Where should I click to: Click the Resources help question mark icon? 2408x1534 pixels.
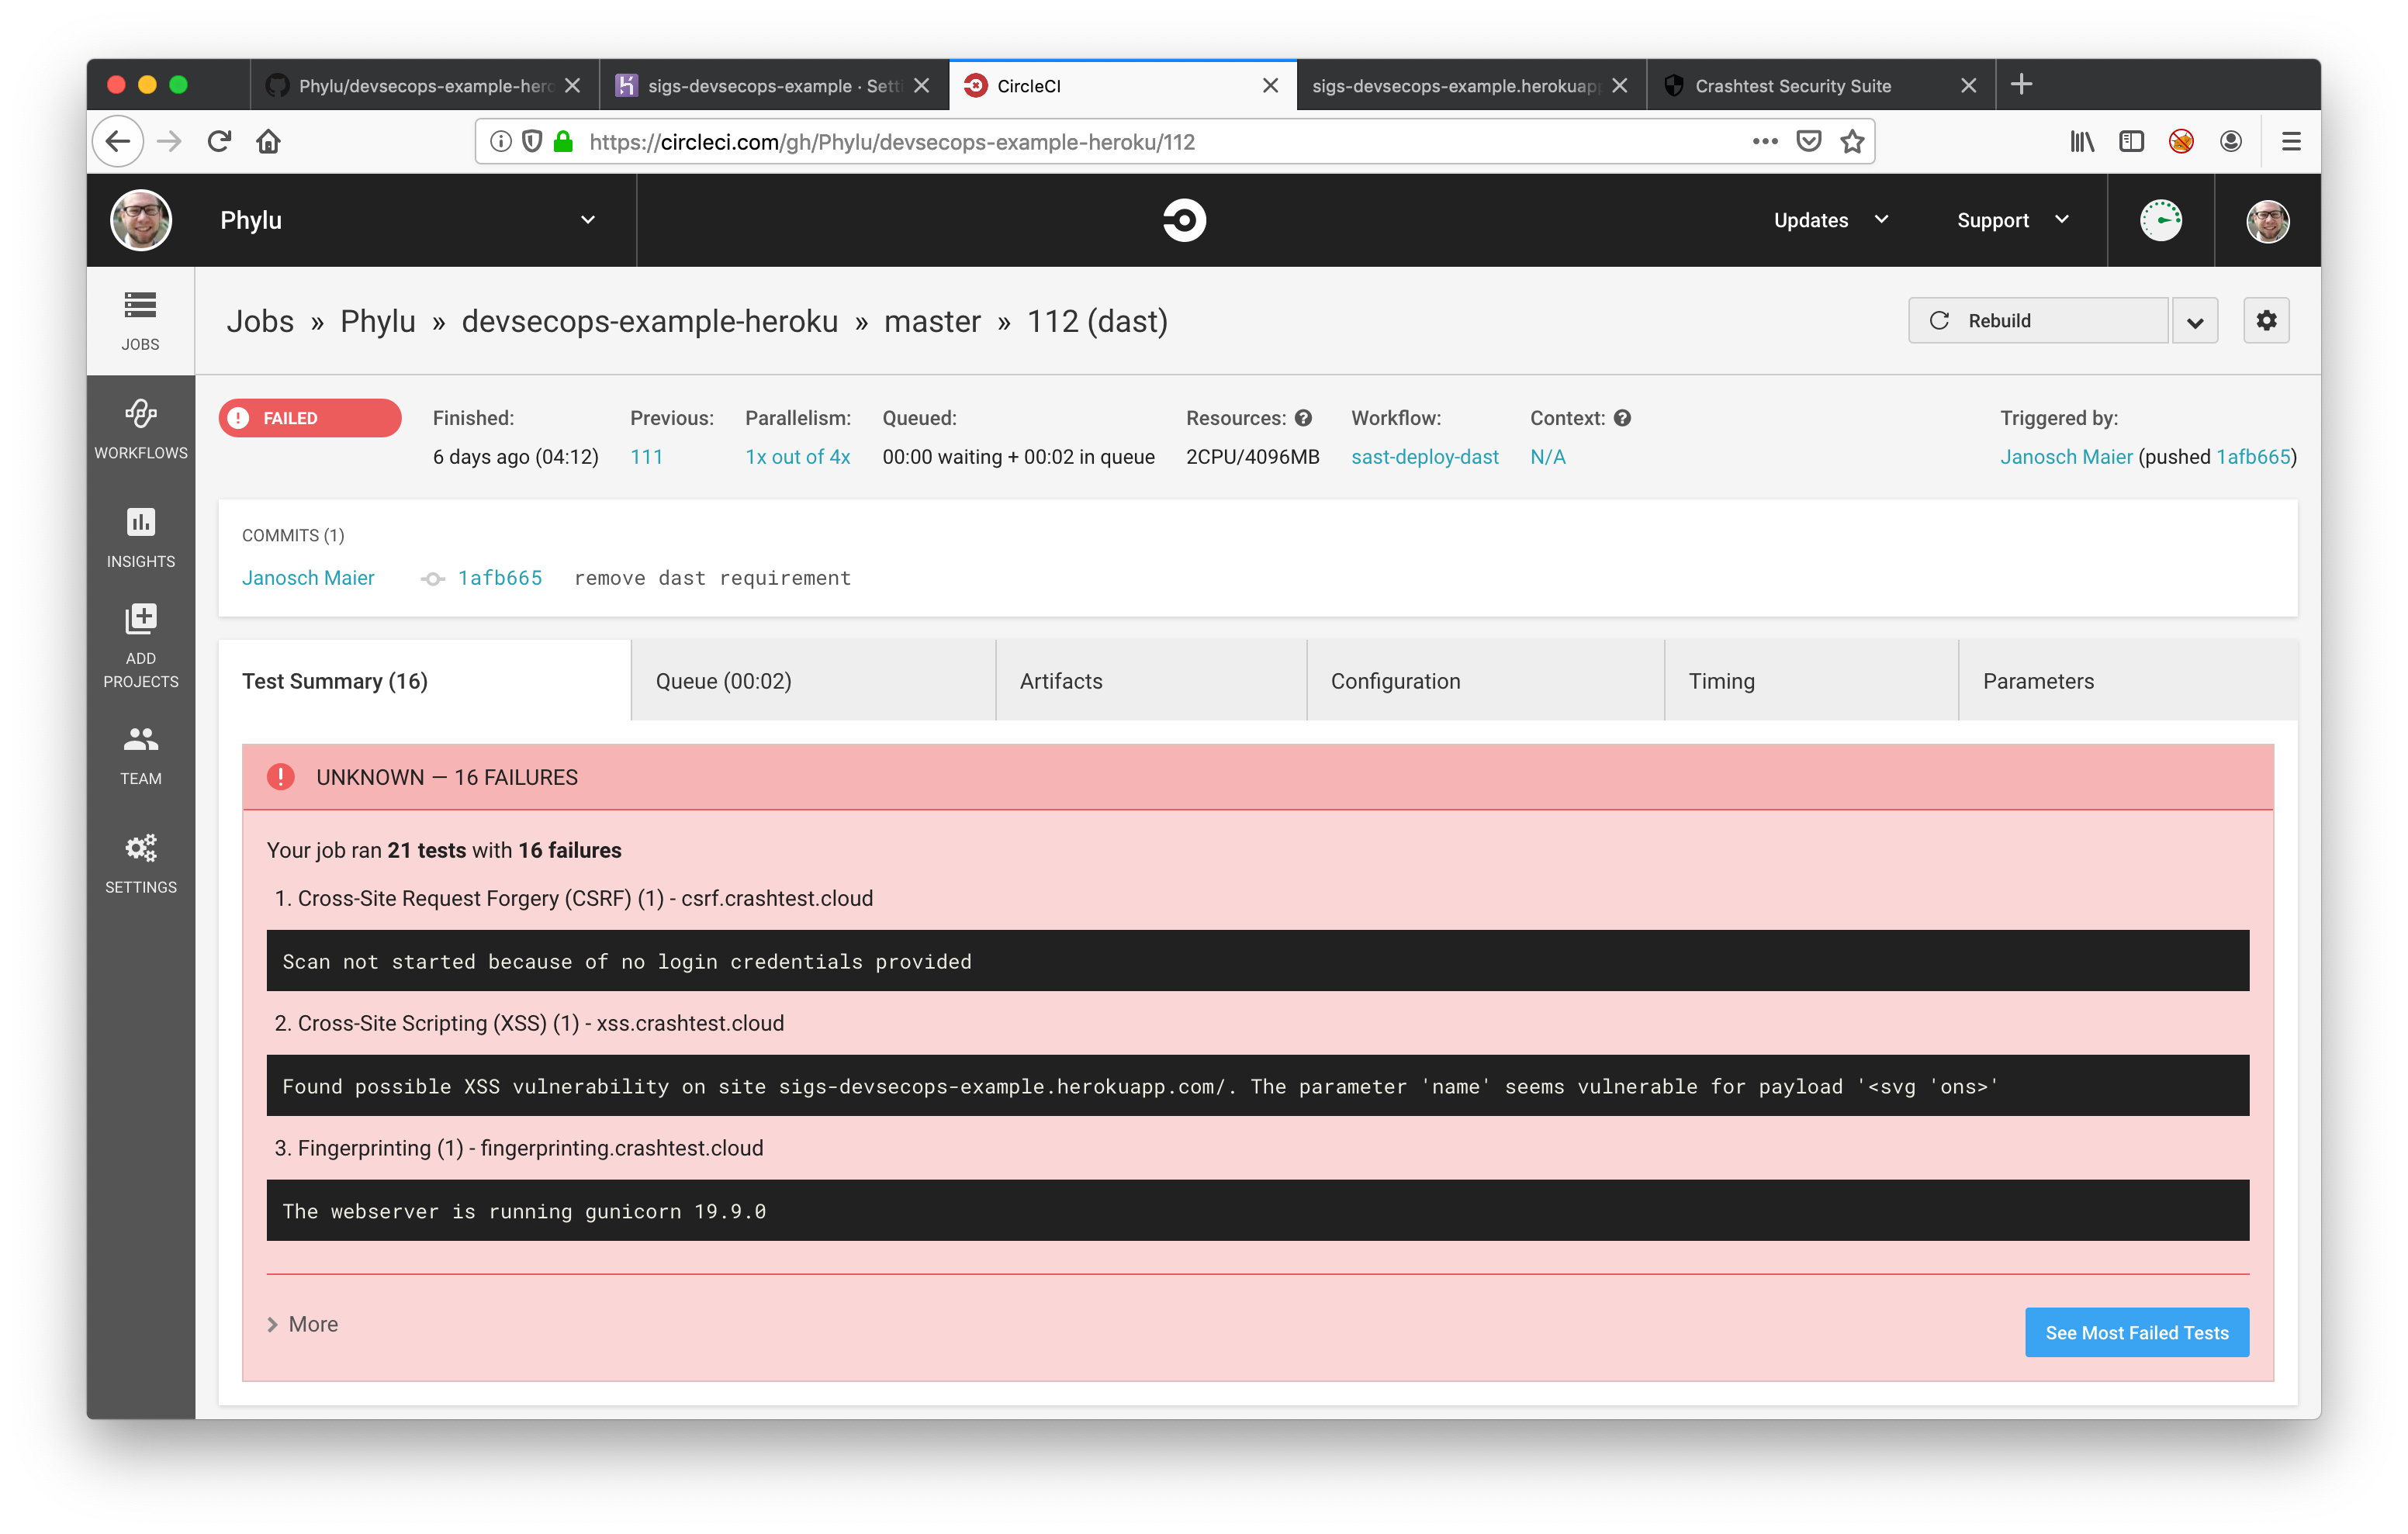pyautogui.click(x=1303, y=418)
